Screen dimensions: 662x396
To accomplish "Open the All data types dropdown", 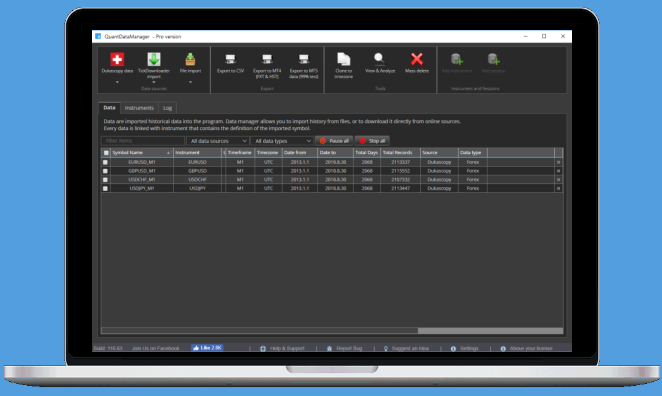I will coord(282,141).
